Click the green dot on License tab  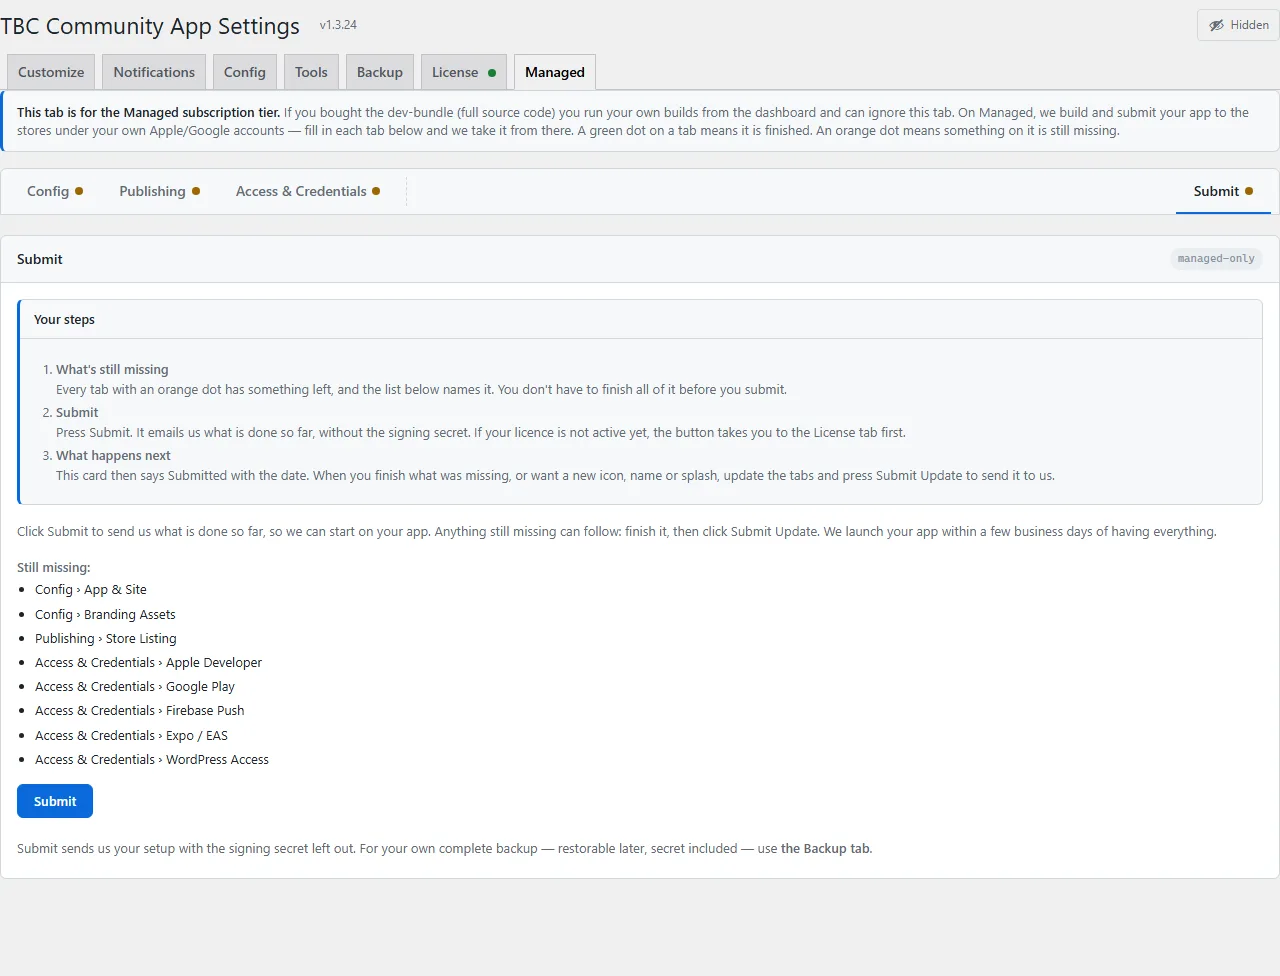[x=492, y=73]
